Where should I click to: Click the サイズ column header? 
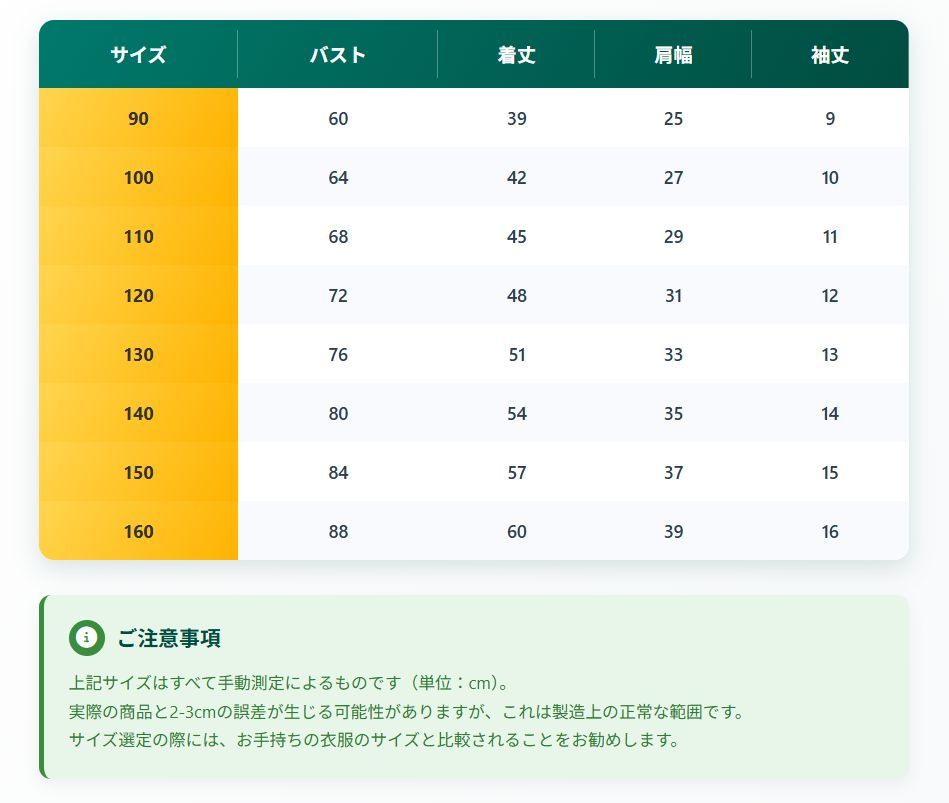138,55
